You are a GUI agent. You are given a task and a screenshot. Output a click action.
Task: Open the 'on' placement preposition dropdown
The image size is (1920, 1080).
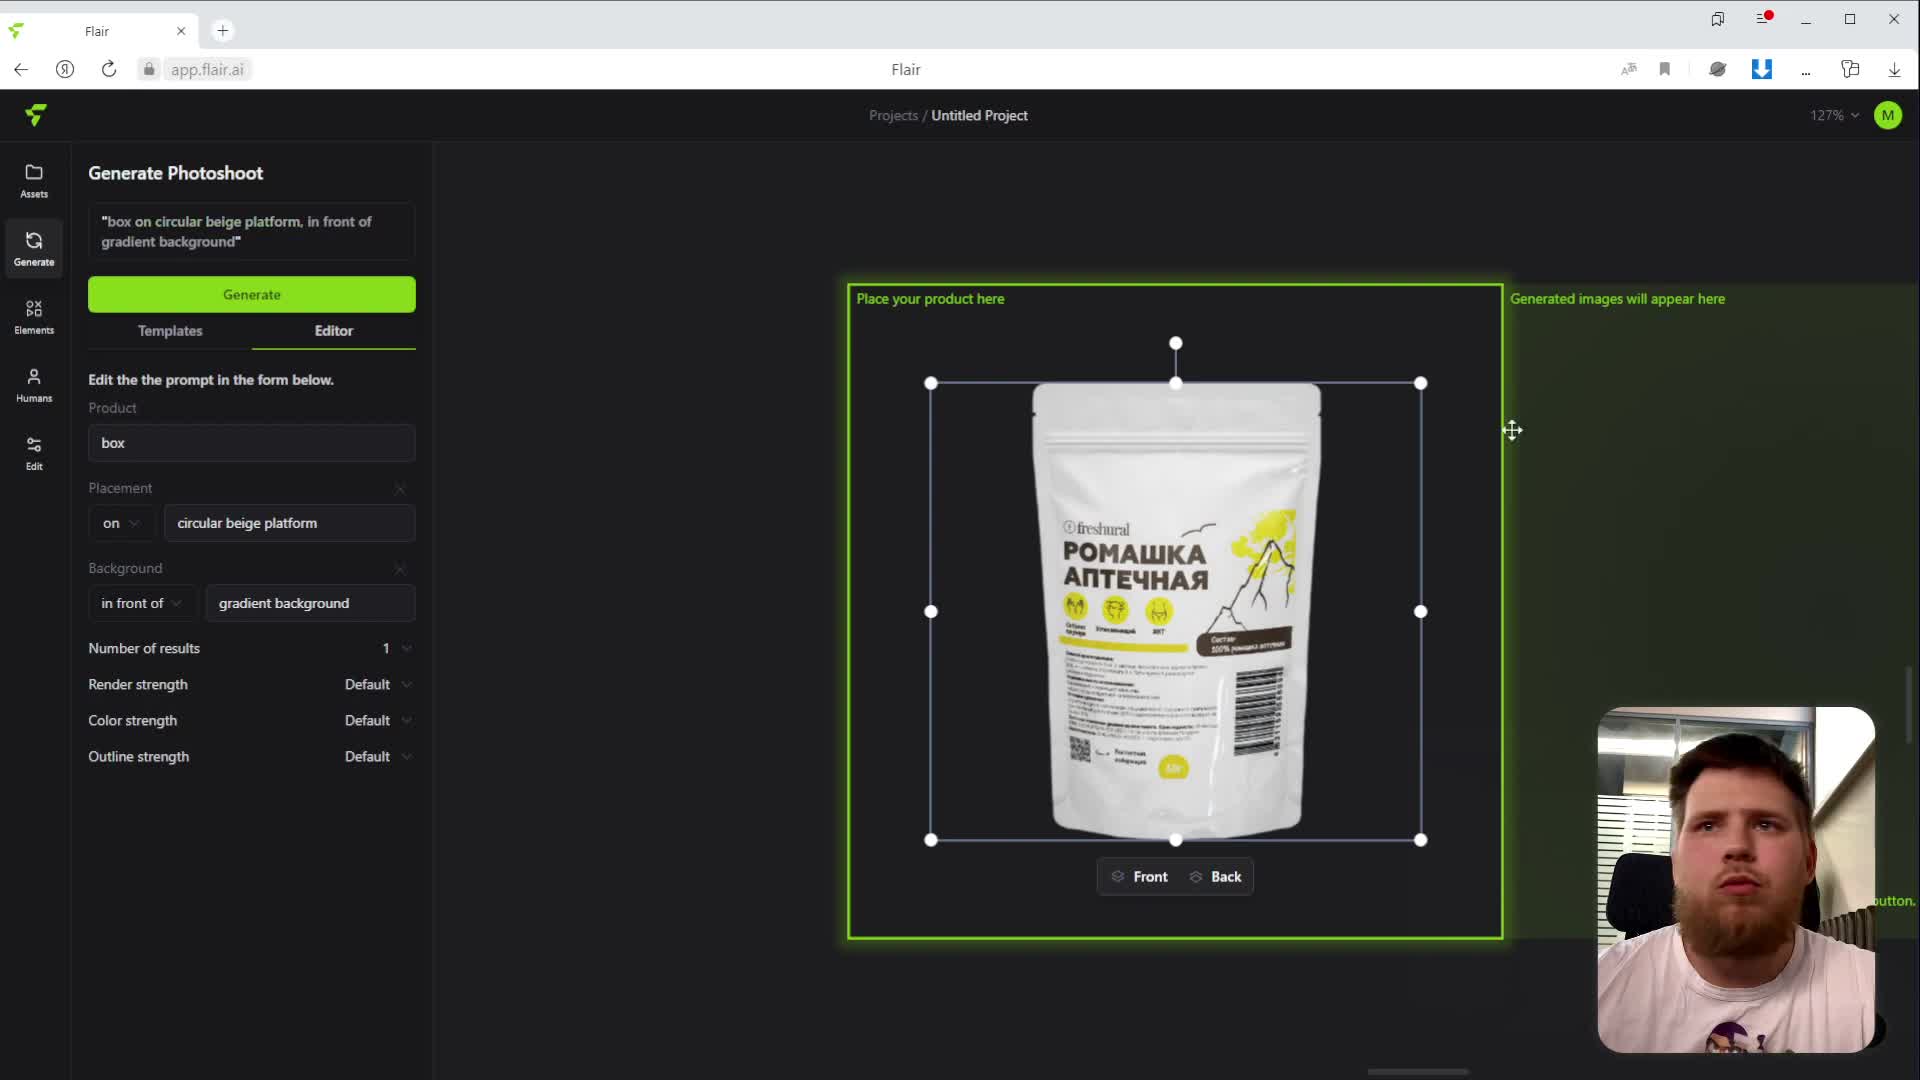coord(120,523)
